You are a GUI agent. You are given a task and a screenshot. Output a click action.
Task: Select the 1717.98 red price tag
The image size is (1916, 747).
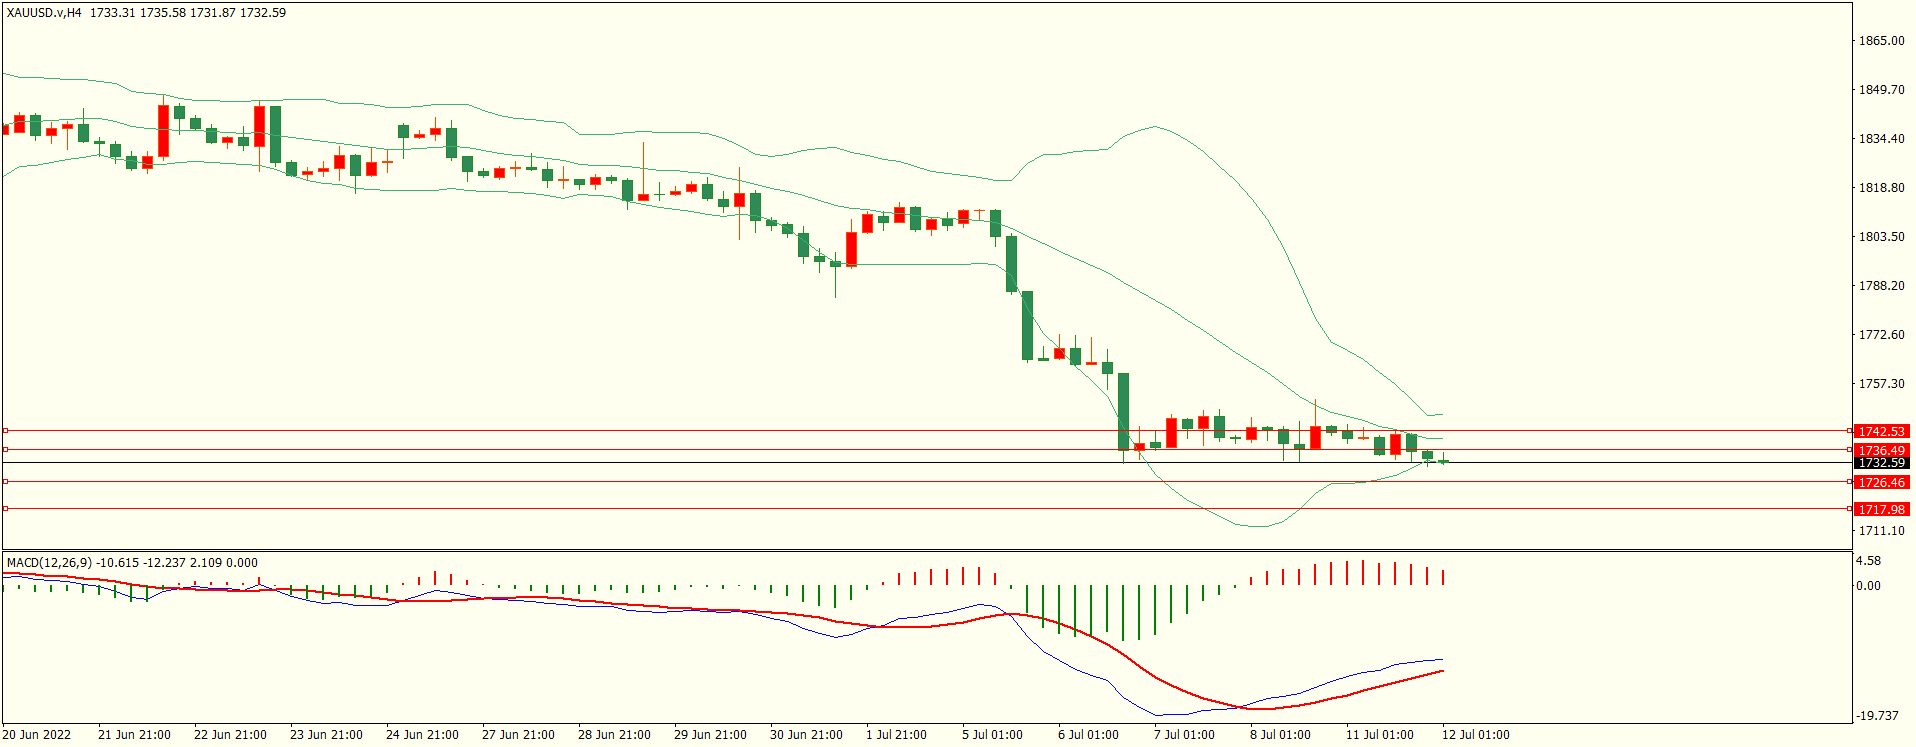pyautogui.click(x=1881, y=509)
